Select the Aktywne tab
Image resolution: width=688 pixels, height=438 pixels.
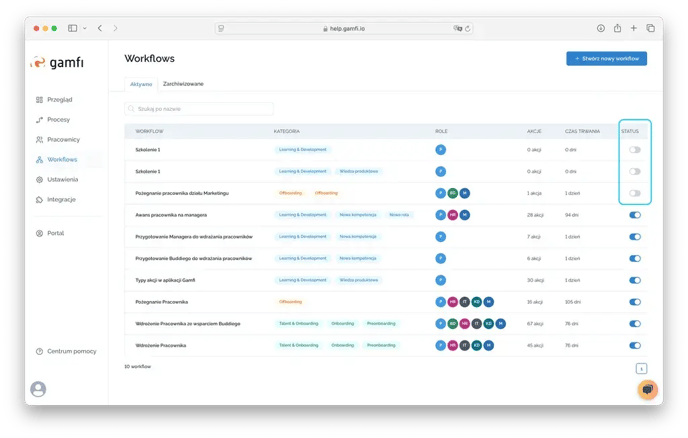(139, 84)
